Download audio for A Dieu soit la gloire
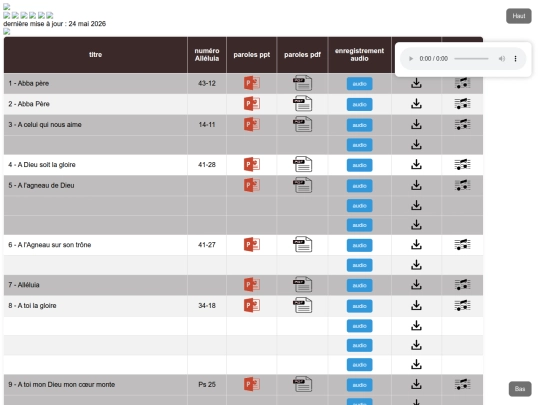 click(416, 164)
